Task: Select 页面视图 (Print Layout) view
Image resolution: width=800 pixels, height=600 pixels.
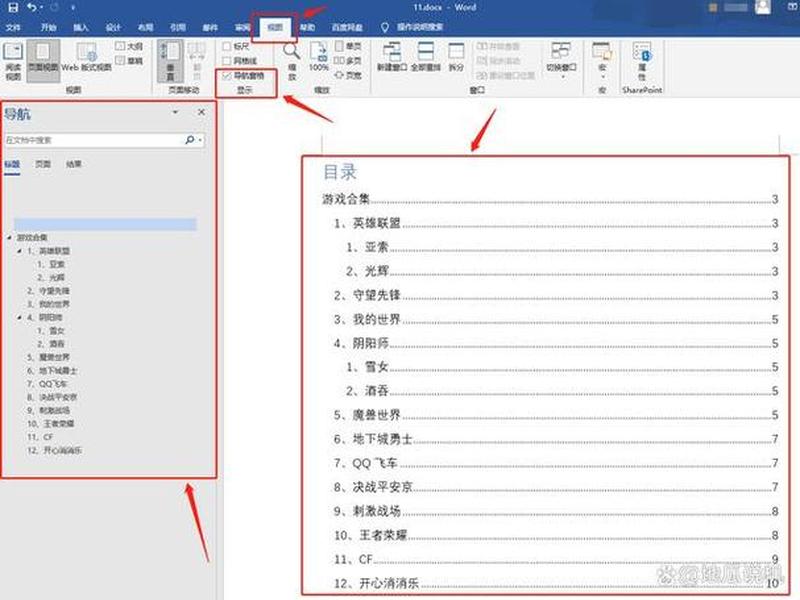Action: click(x=43, y=61)
